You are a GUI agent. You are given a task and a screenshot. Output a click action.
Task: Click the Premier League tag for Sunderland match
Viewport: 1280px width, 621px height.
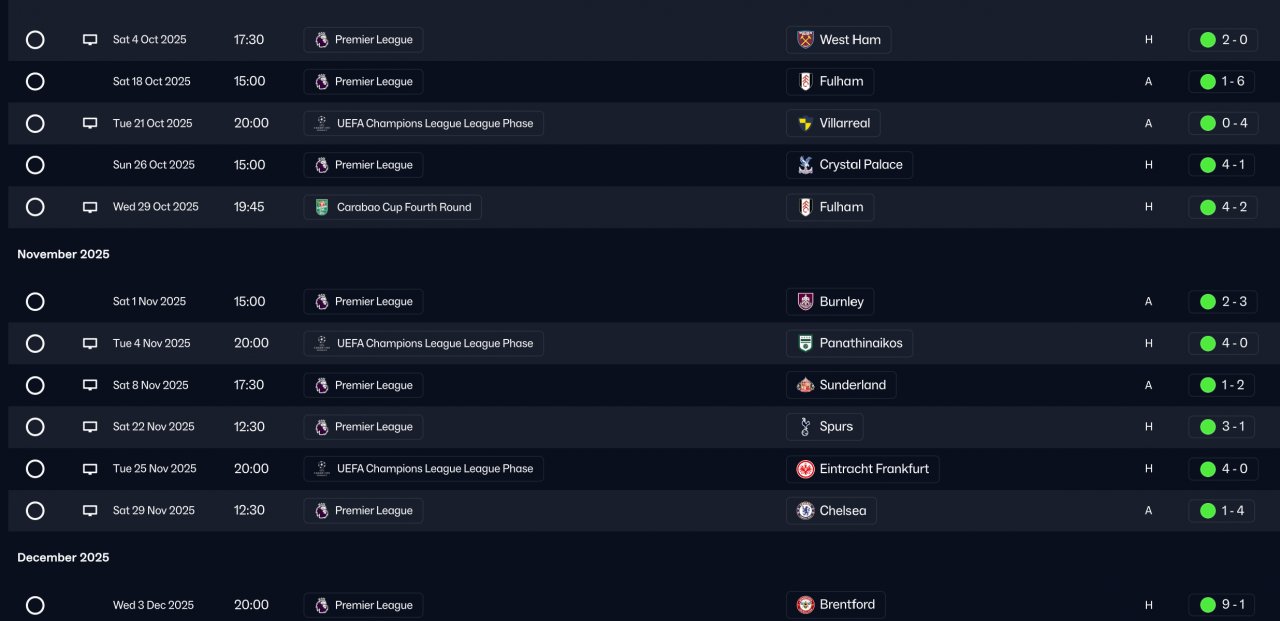364,385
